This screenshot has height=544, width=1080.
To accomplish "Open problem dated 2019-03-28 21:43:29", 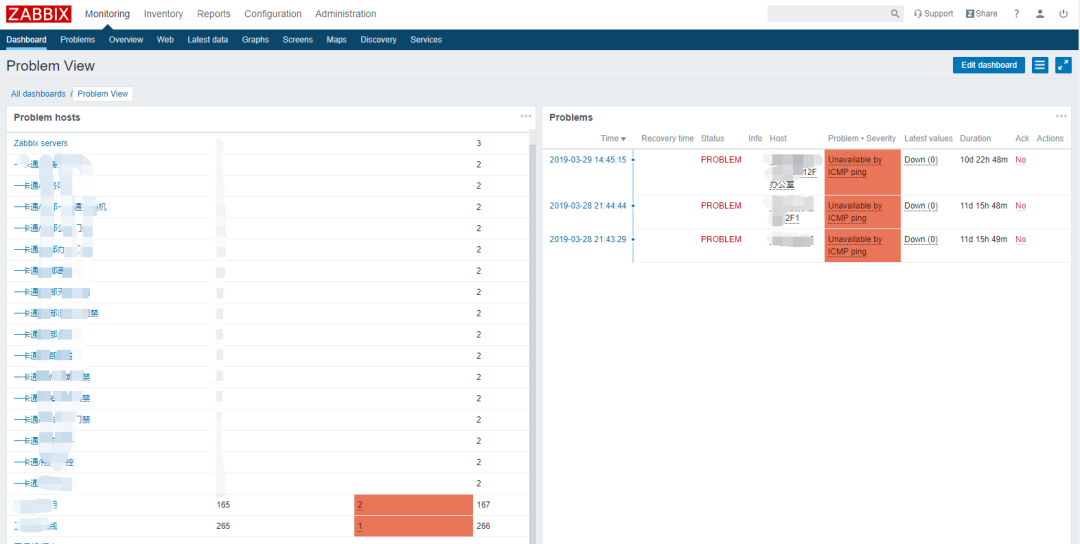I will click(588, 239).
